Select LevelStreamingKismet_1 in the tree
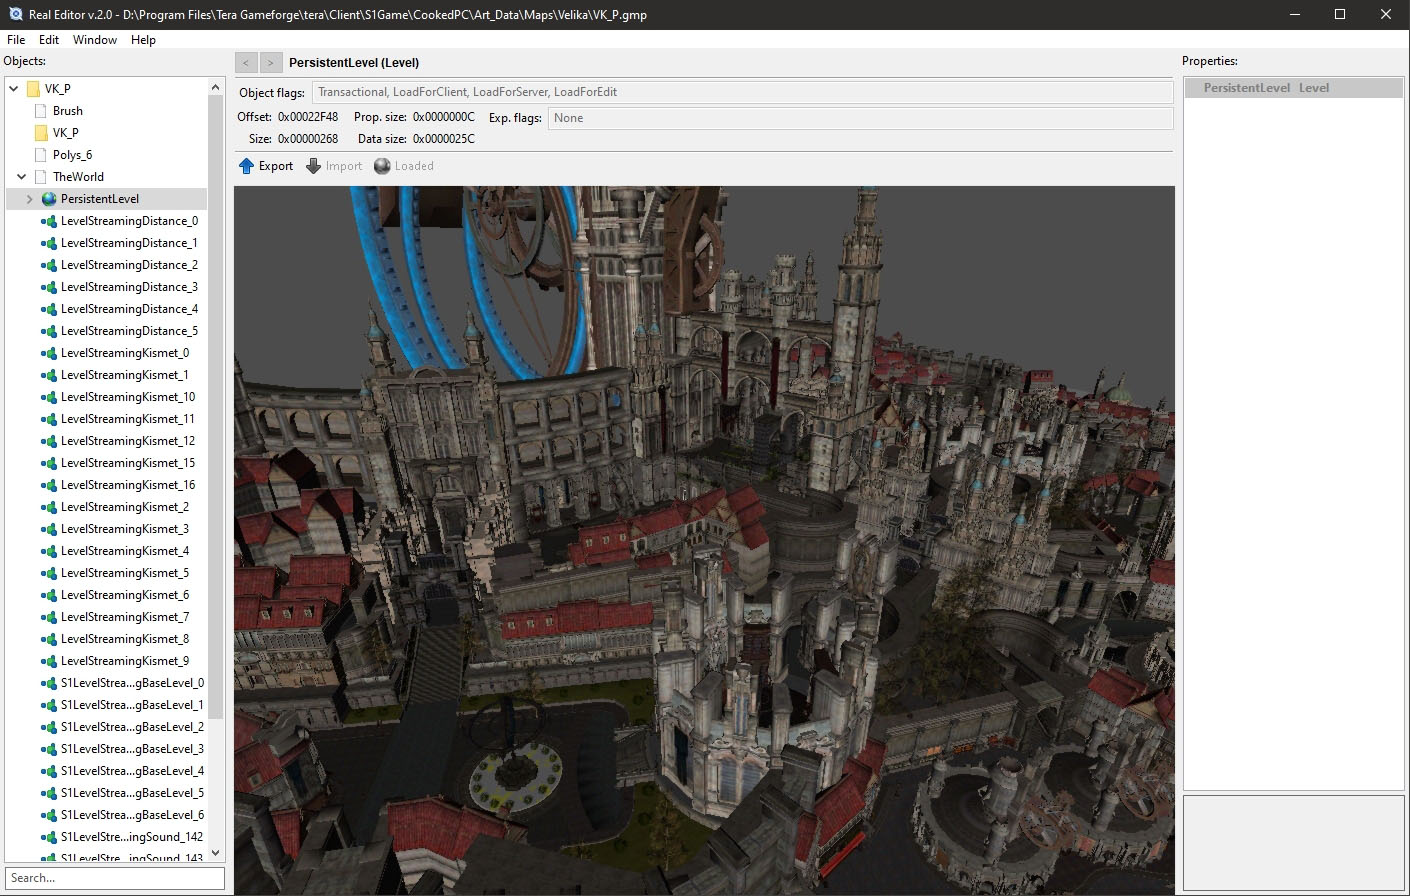1410x896 pixels. (x=125, y=375)
